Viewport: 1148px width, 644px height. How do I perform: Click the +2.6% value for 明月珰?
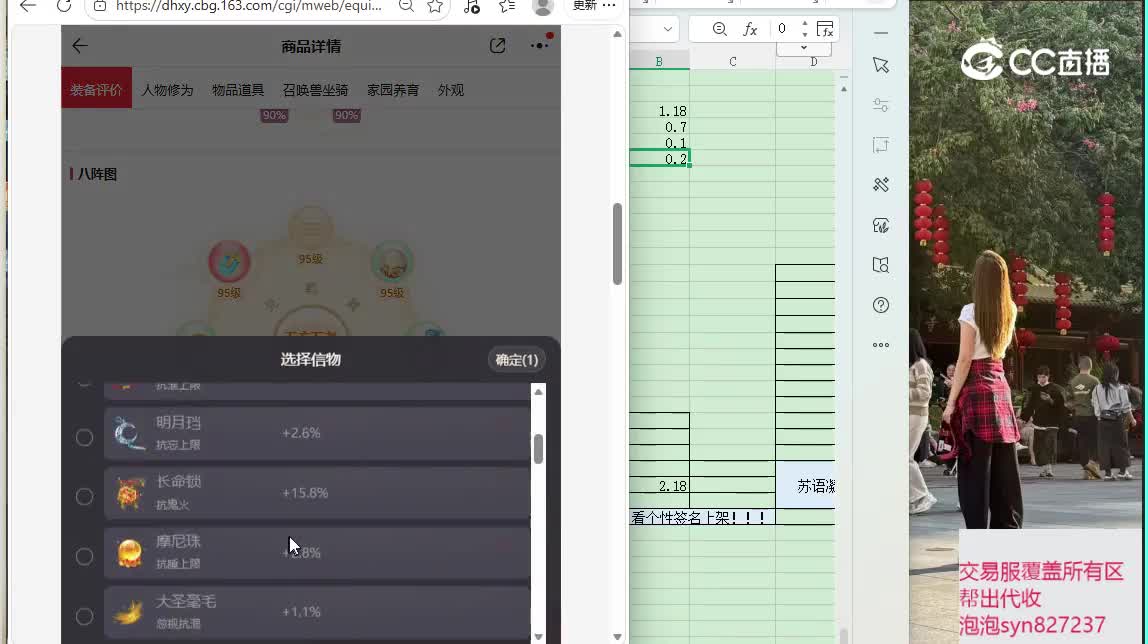pyautogui.click(x=302, y=433)
